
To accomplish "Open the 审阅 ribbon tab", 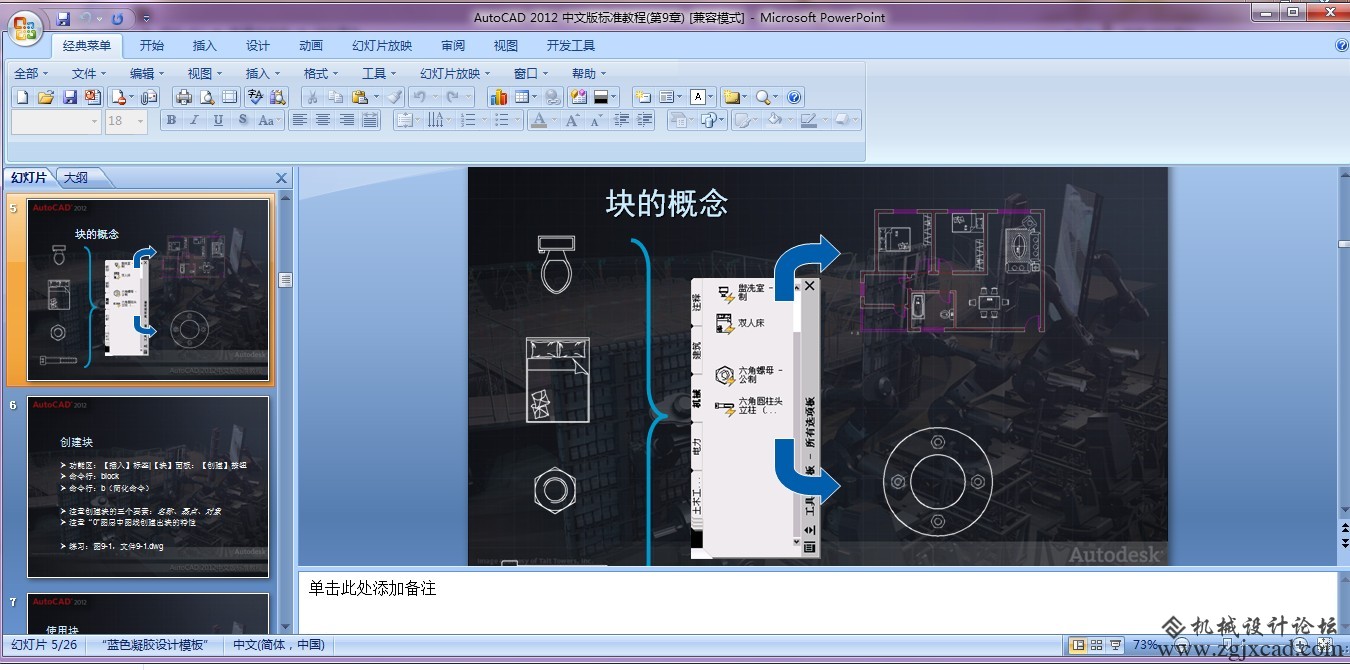I will click(x=453, y=45).
